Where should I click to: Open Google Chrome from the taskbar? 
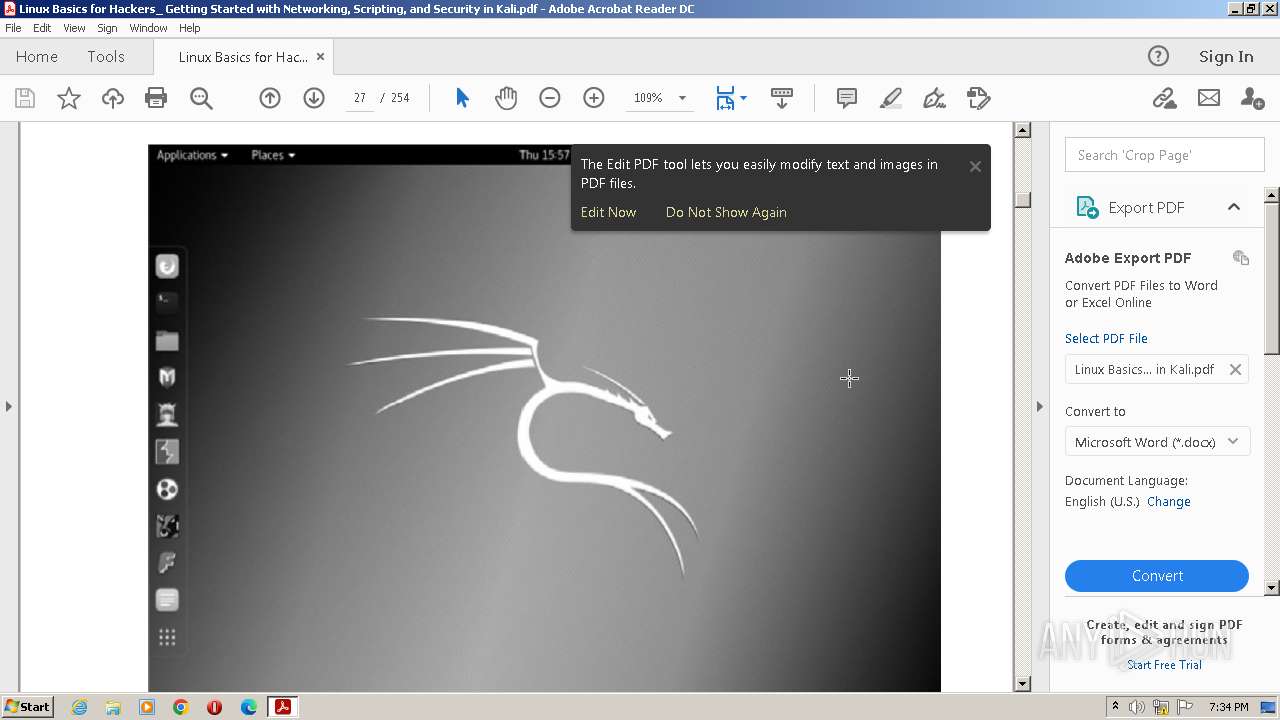[180, 707]
